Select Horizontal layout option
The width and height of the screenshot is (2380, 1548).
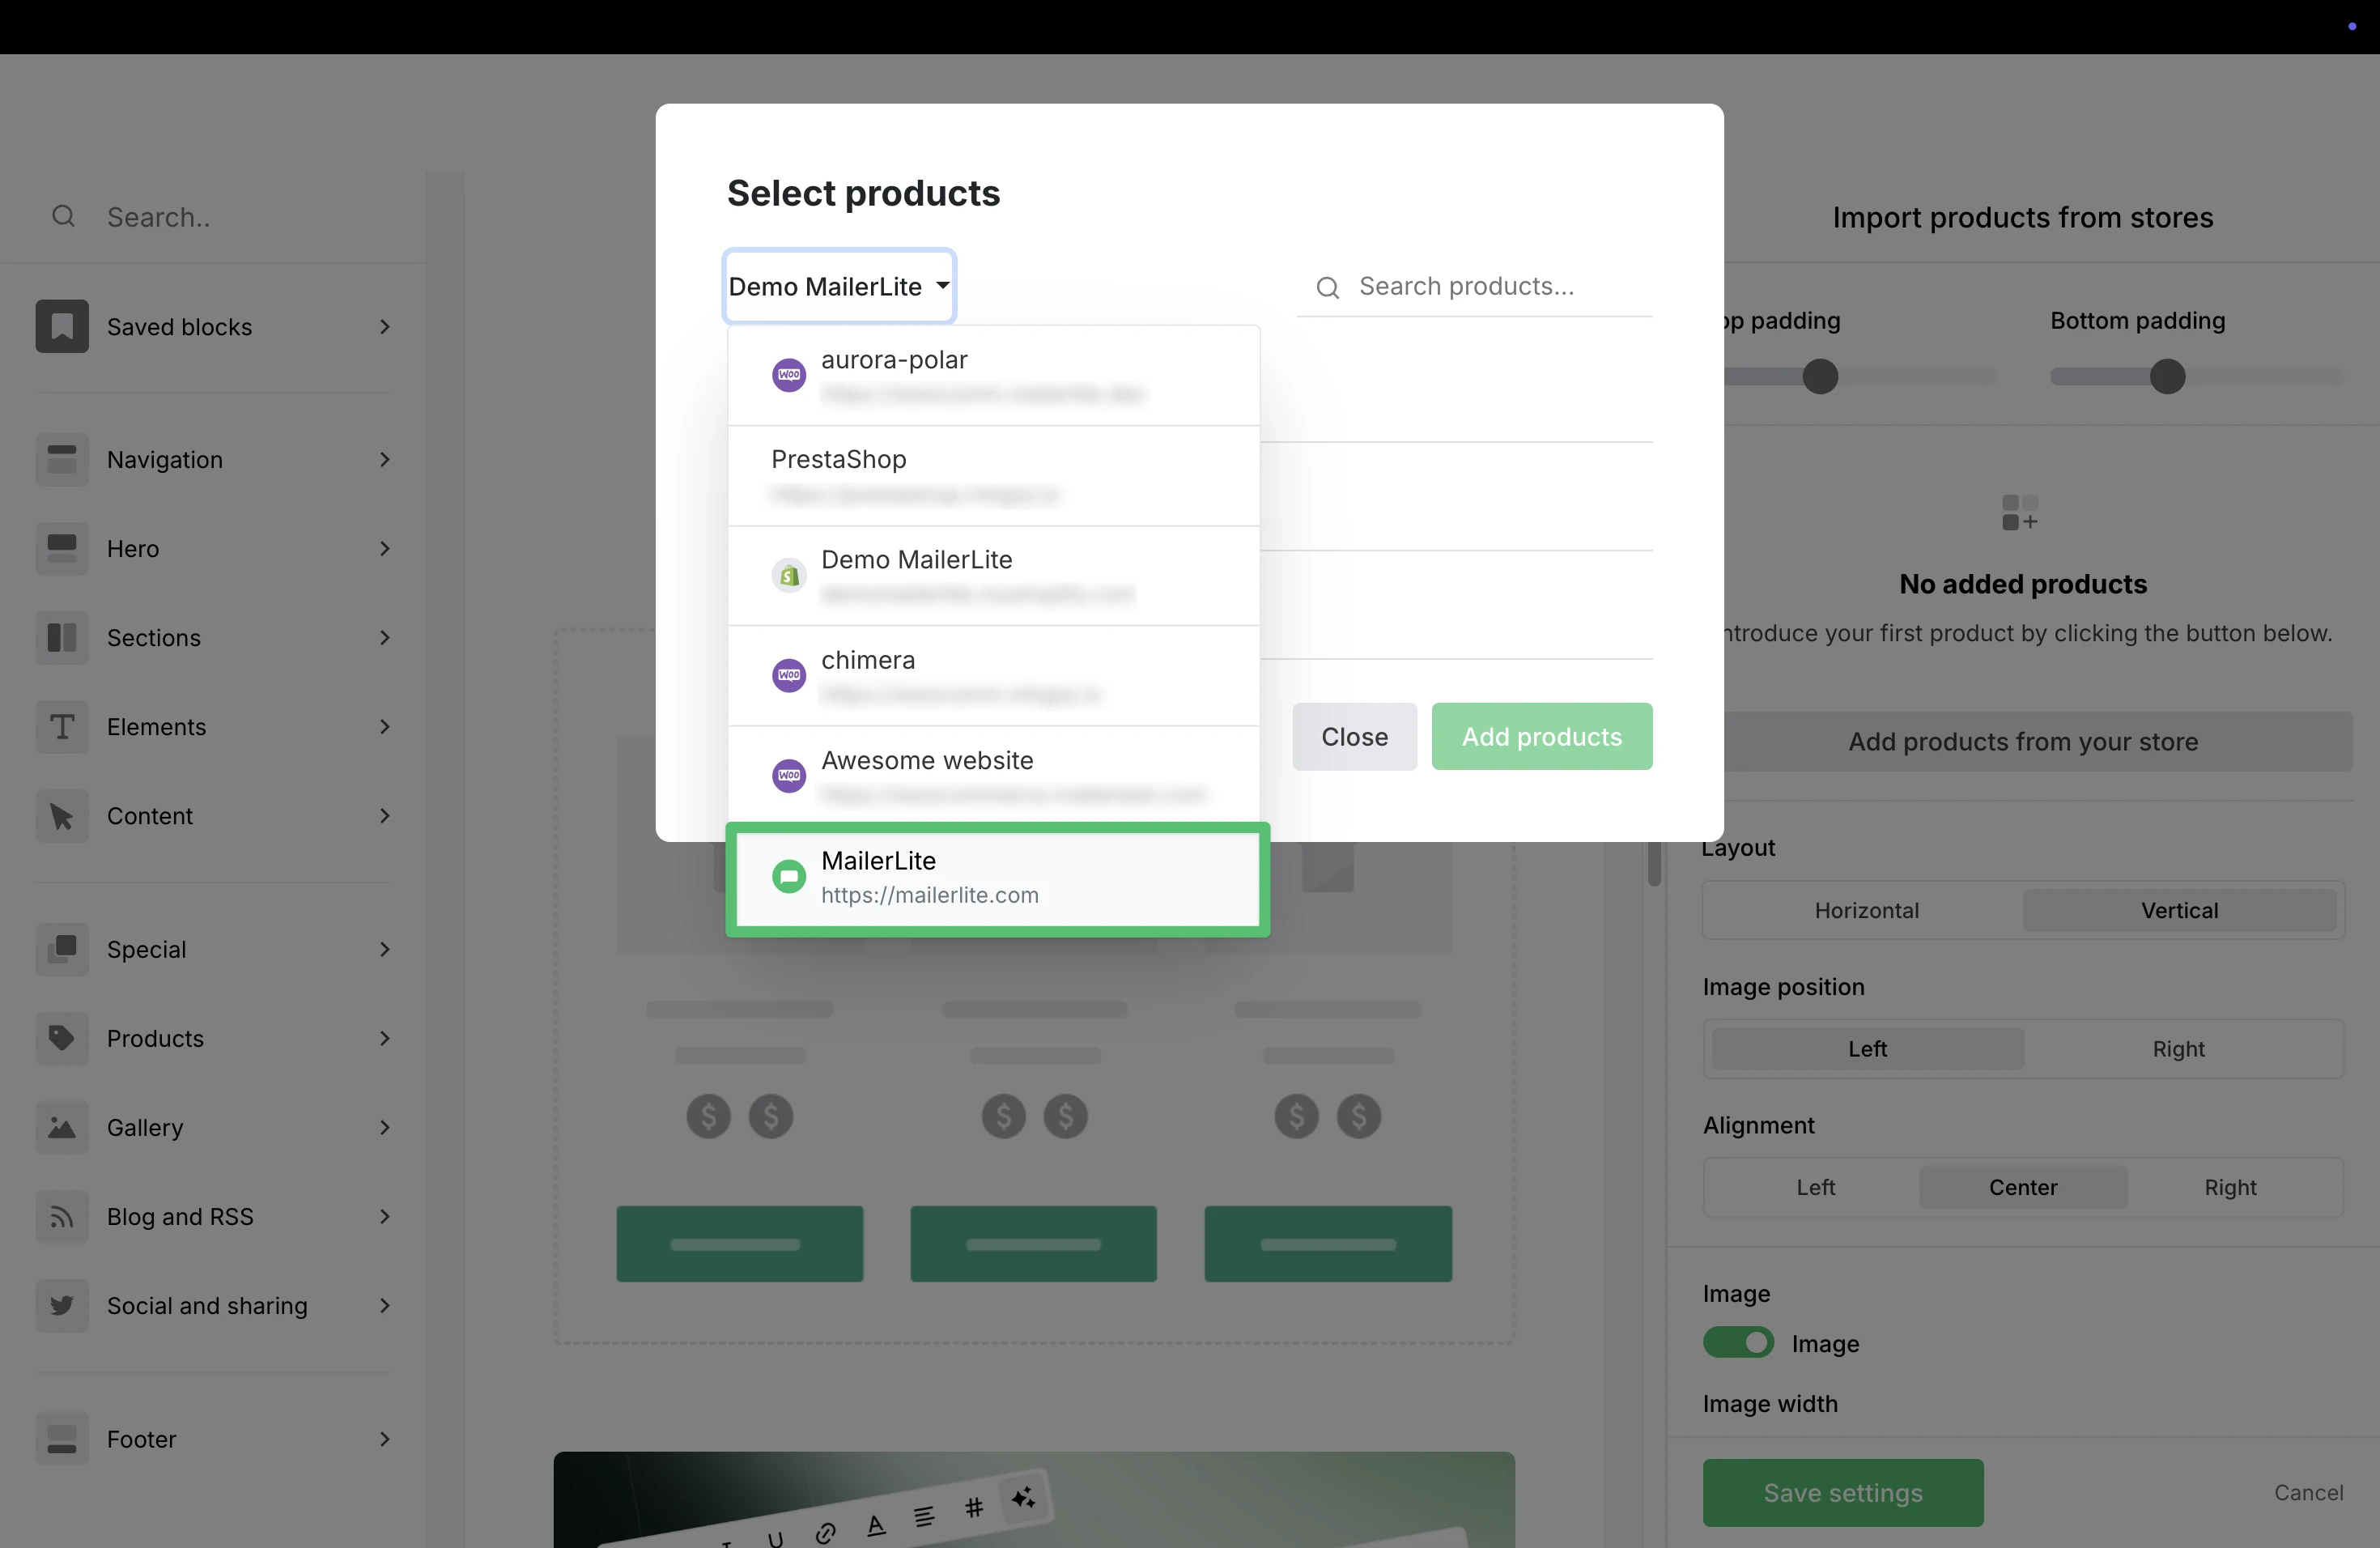tap(1866, 910)
